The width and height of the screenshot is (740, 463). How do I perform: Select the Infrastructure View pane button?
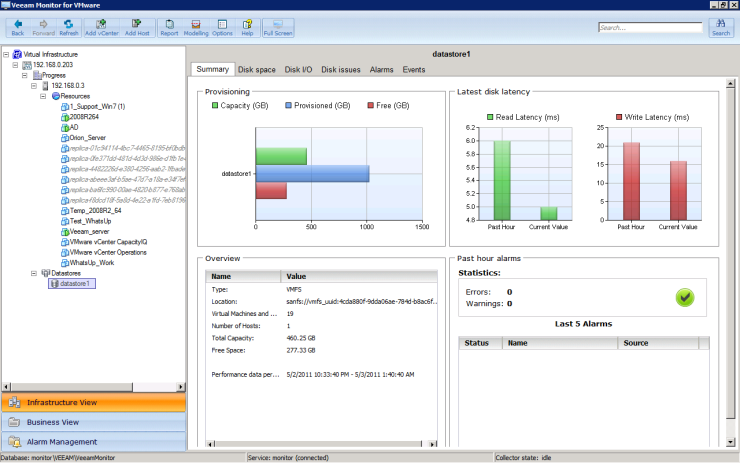click(x=93, y=402)
